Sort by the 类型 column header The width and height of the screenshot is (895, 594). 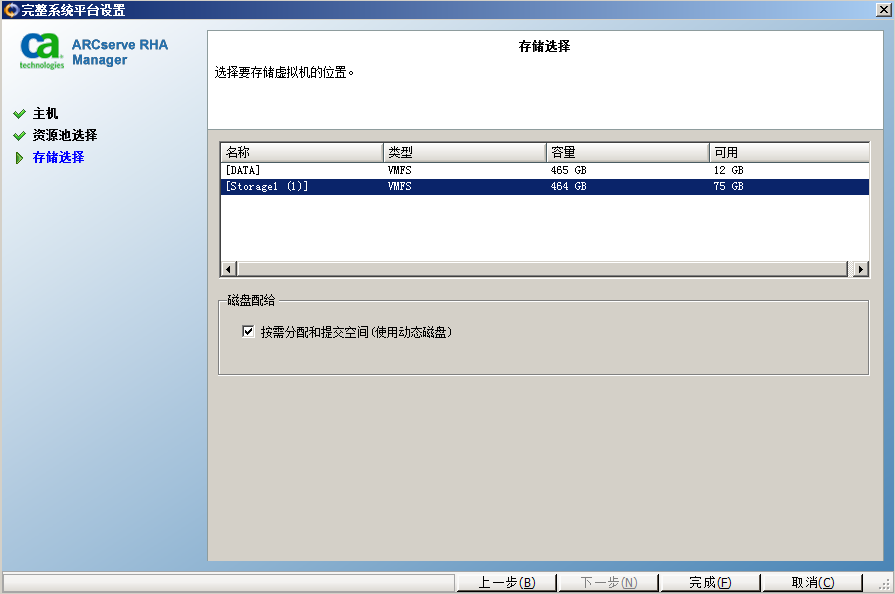pos(465,152)
